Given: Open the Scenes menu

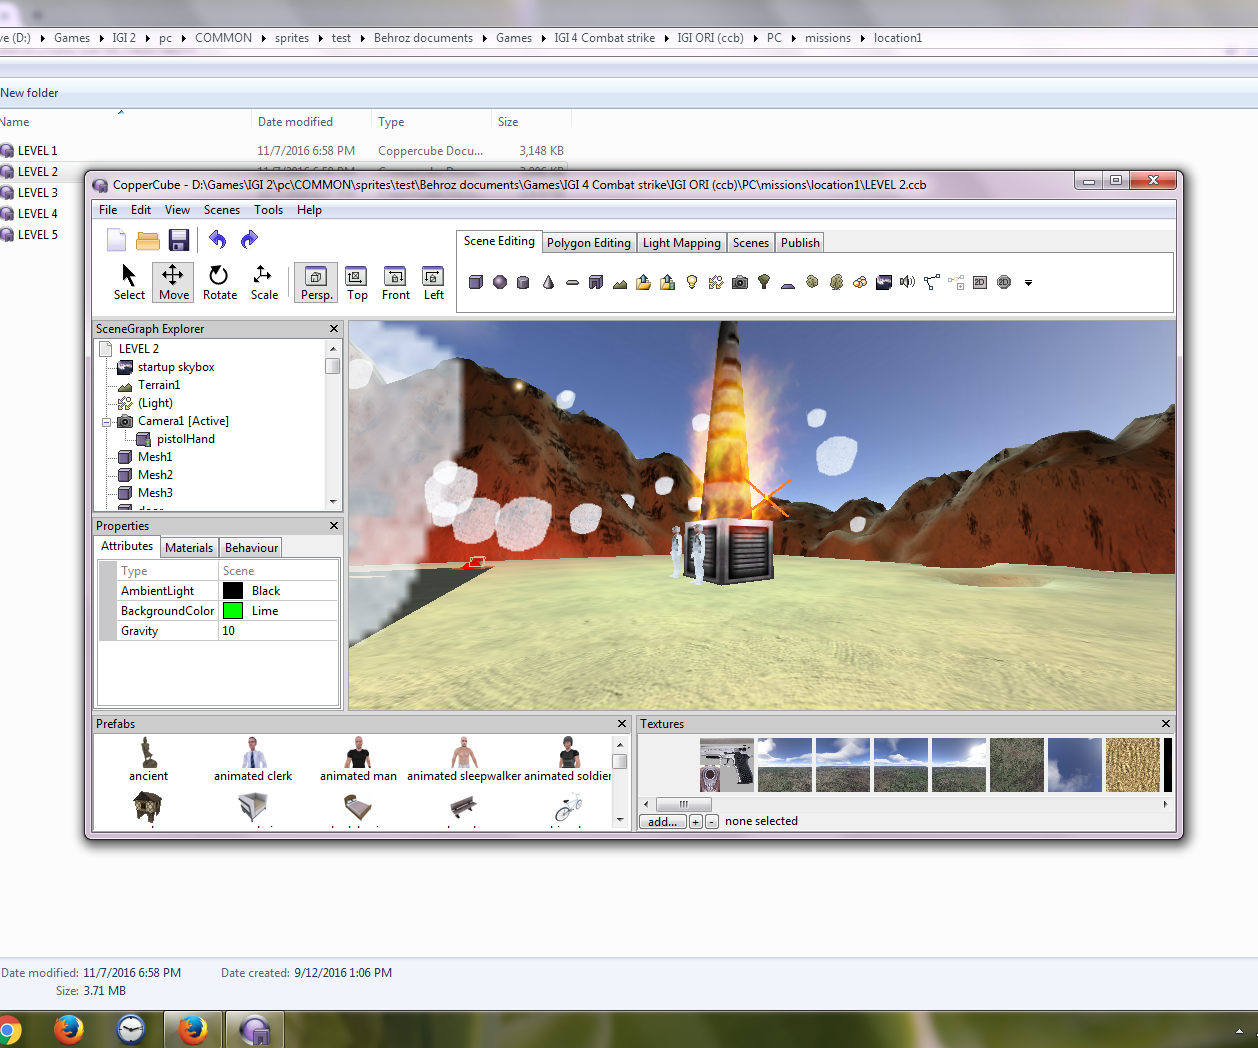Looking at the screenshot, I should [x=221, y=210].
